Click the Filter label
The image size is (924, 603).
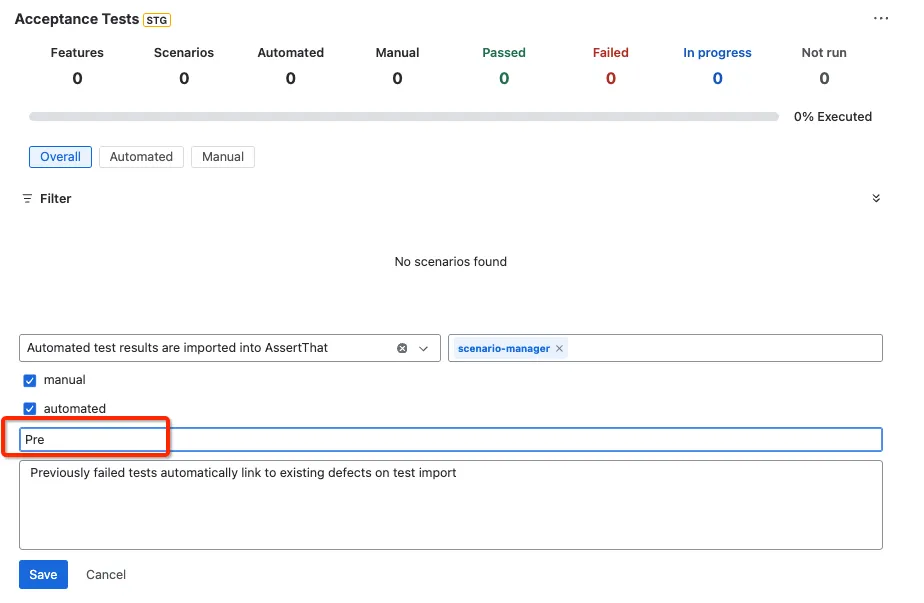point(55,199)
